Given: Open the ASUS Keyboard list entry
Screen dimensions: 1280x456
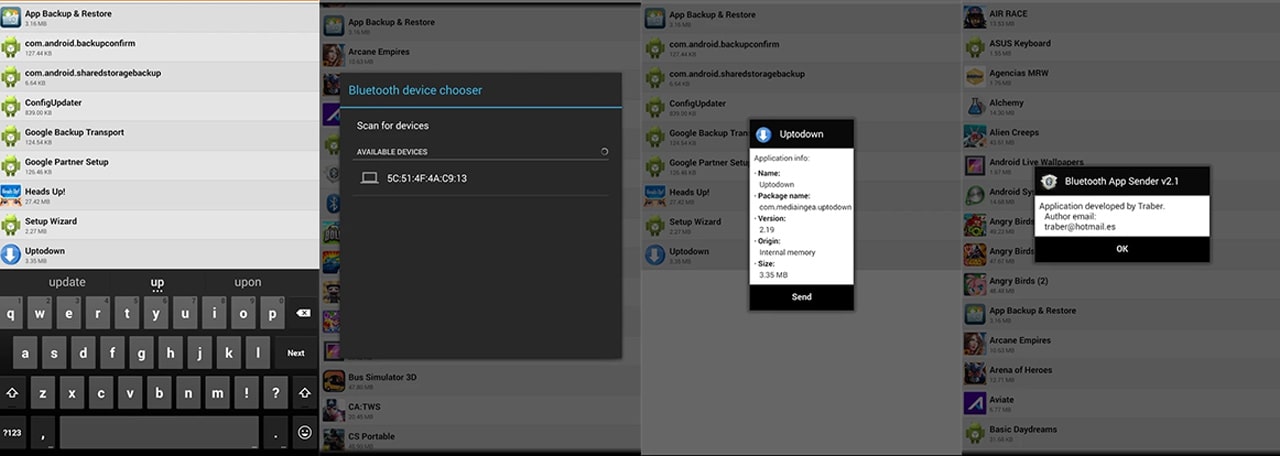Looking at the screenshot, I should tap(1121, 47).
